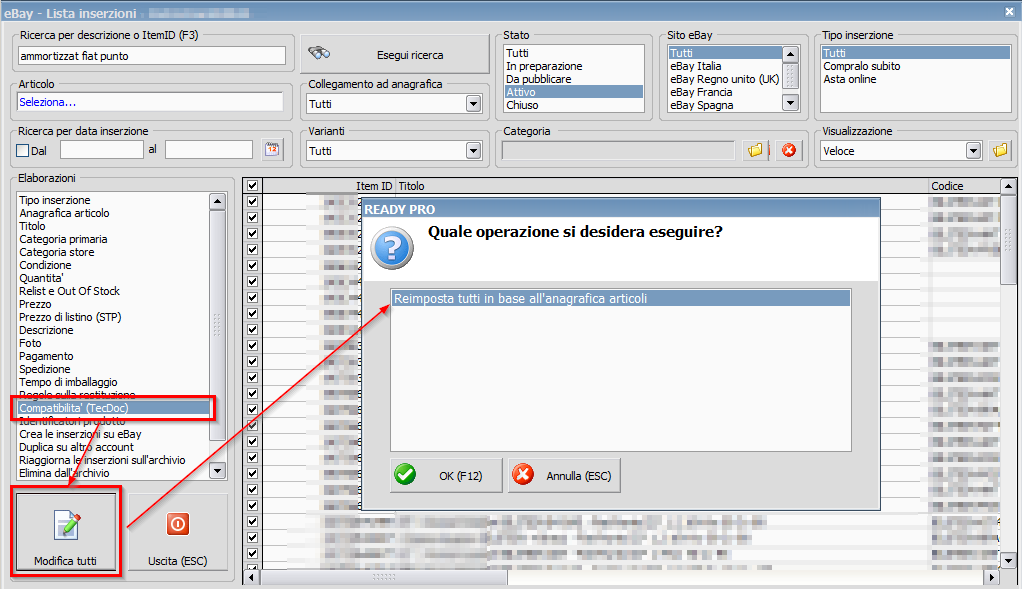1022x589 pixels.
Task: Select Prezzo di listino (STP)
Action: pyautogui.click(x=113, y=317)
